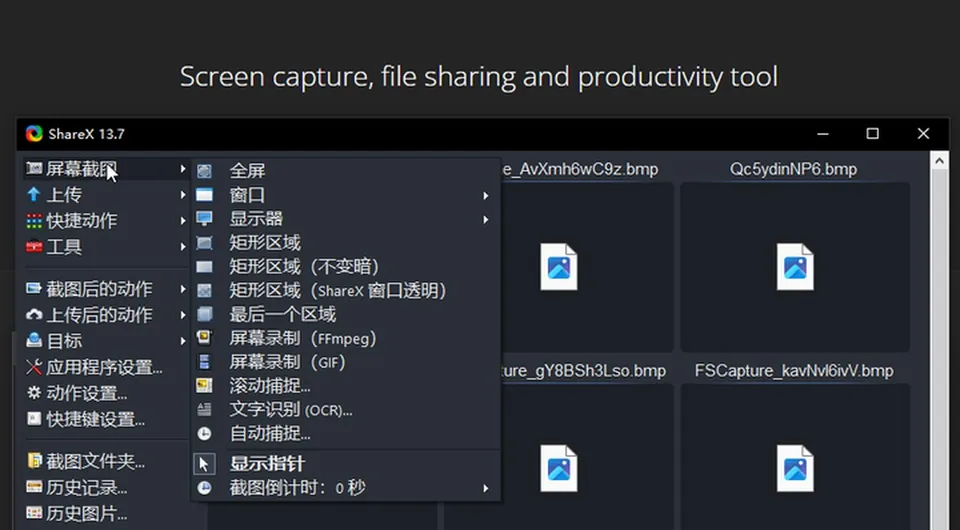Open 快捷键设置... from sidebar

tap(104, 419)
